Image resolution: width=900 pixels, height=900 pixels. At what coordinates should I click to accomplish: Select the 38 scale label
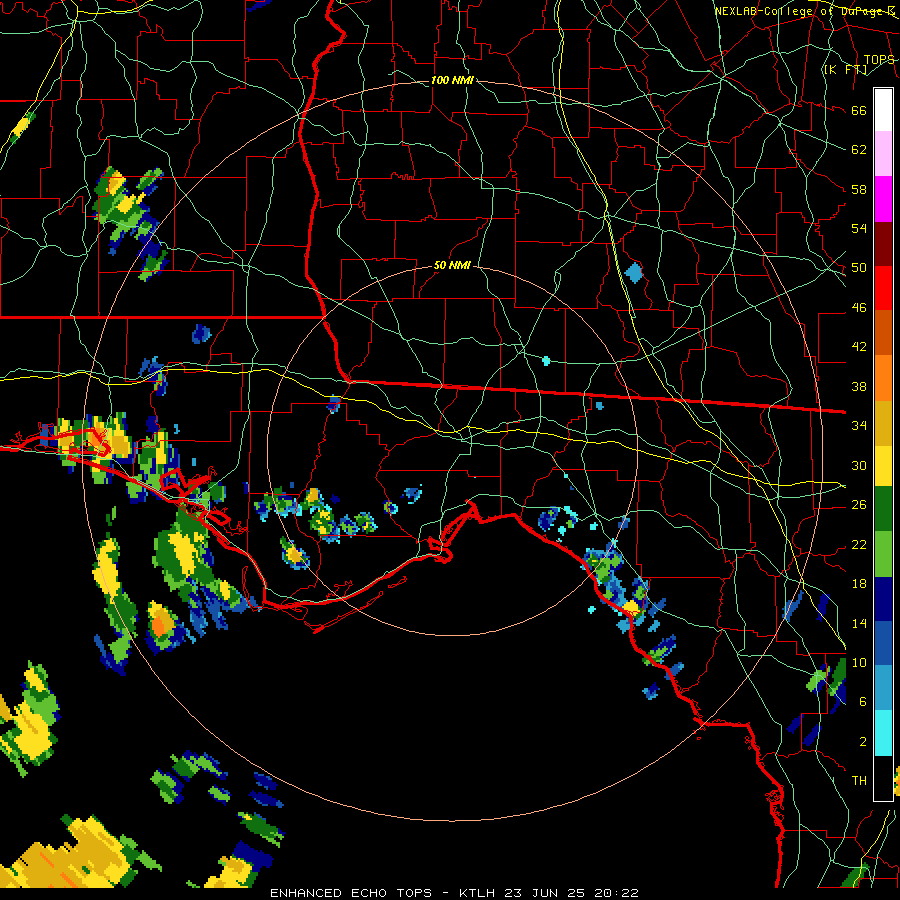coord(859,386)
